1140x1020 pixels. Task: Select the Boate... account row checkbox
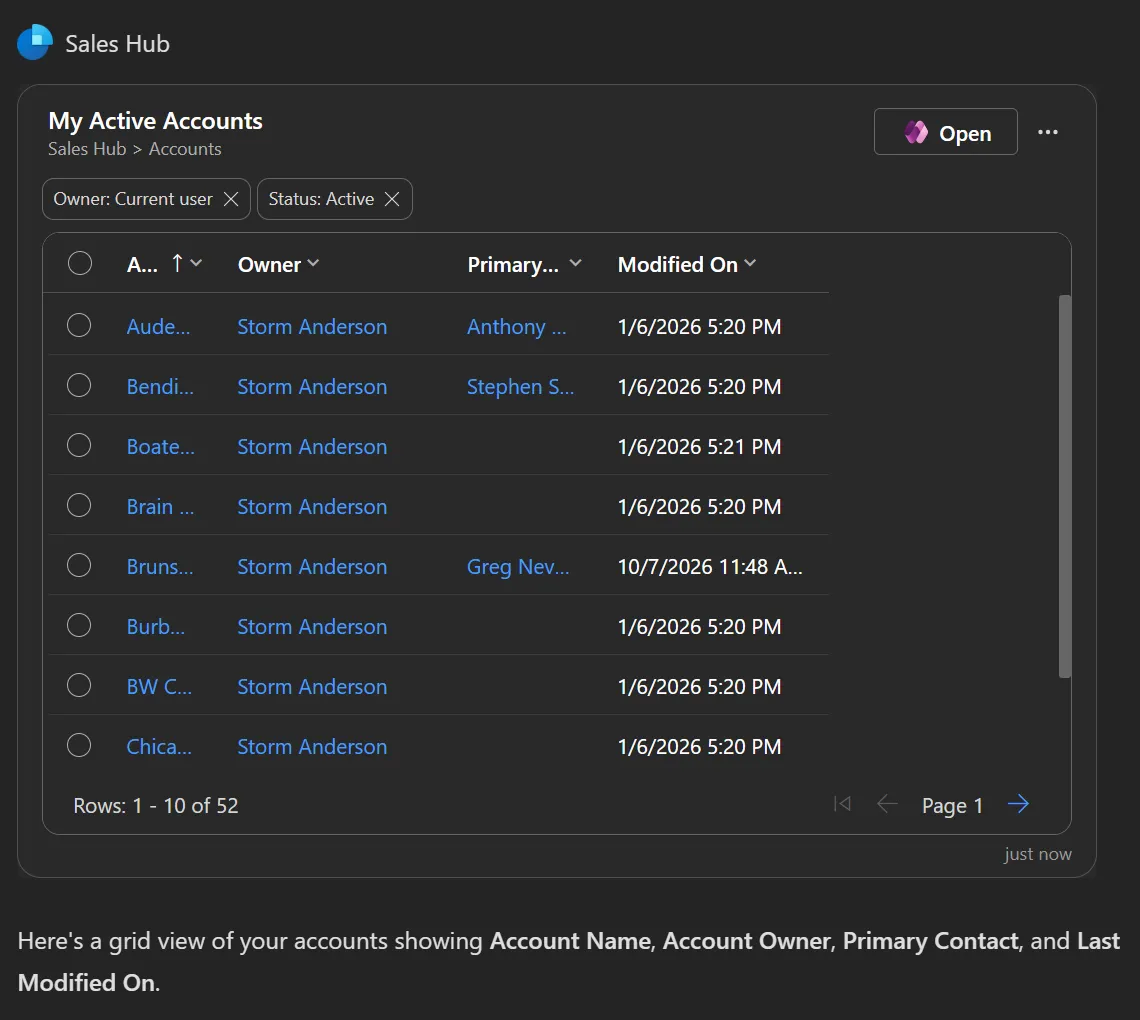coord(79,445)
